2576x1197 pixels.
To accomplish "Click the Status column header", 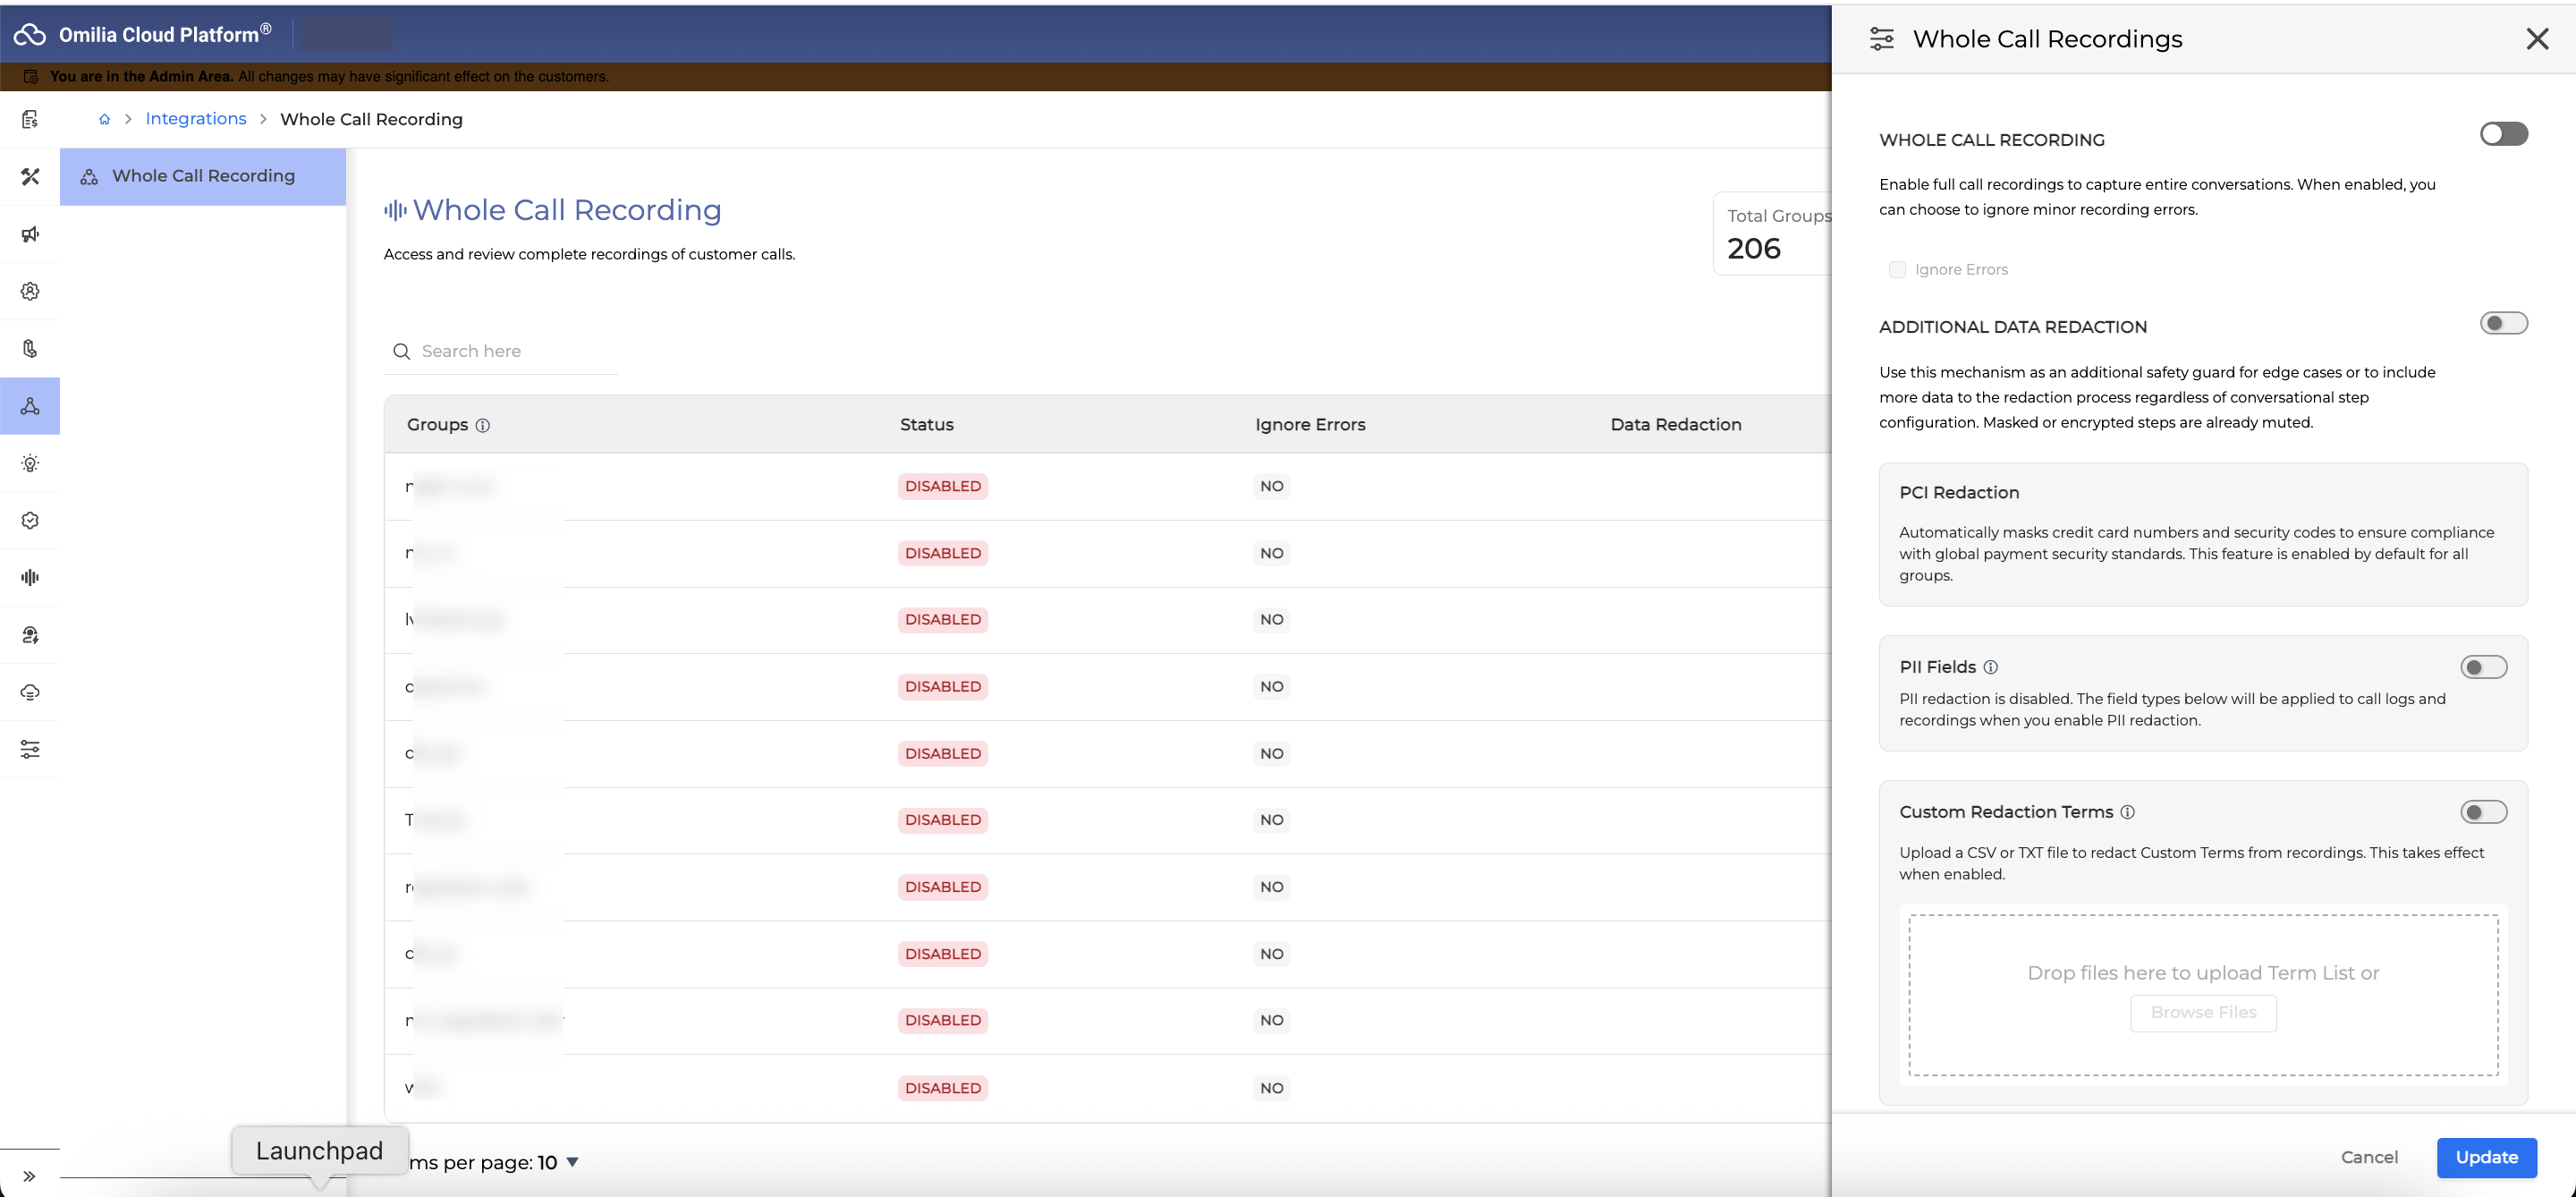I will click(x=926, y=425).
